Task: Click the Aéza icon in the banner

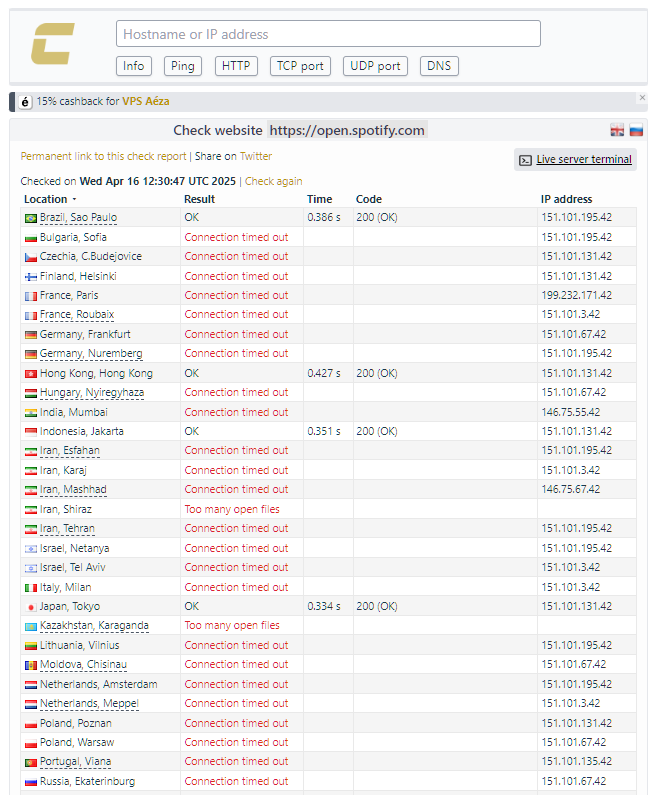Action: [25, 101]
